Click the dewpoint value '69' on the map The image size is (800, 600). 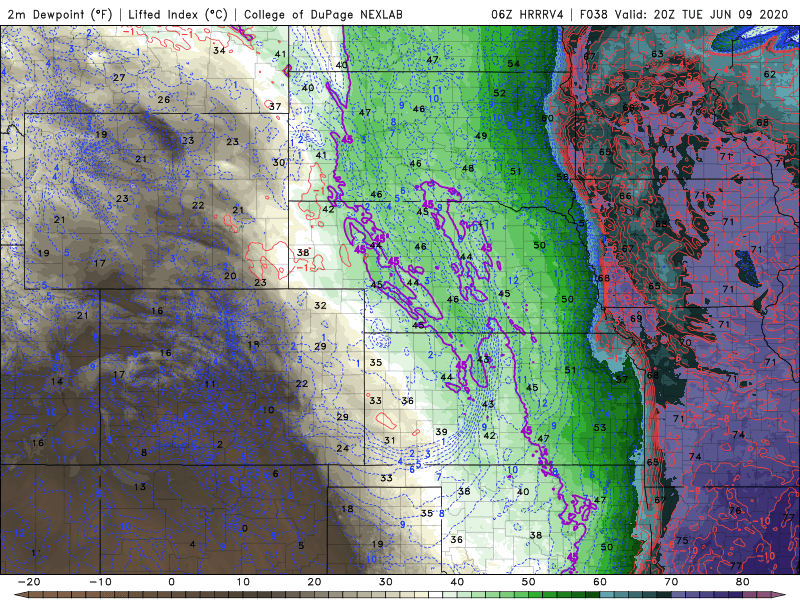[x=636, y=318]
